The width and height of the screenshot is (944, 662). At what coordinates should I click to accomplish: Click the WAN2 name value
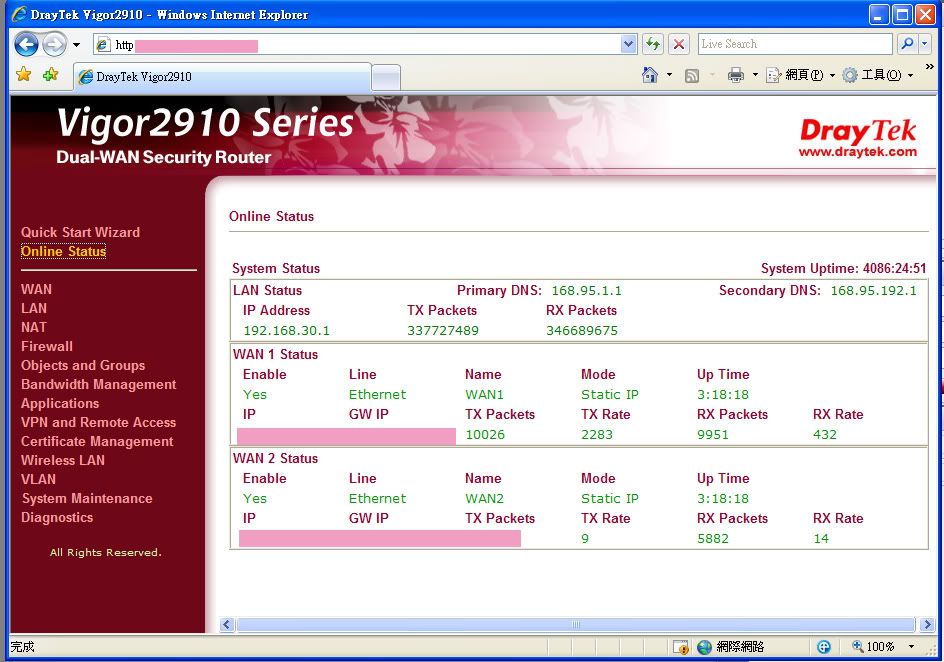(x=484, y=499)
